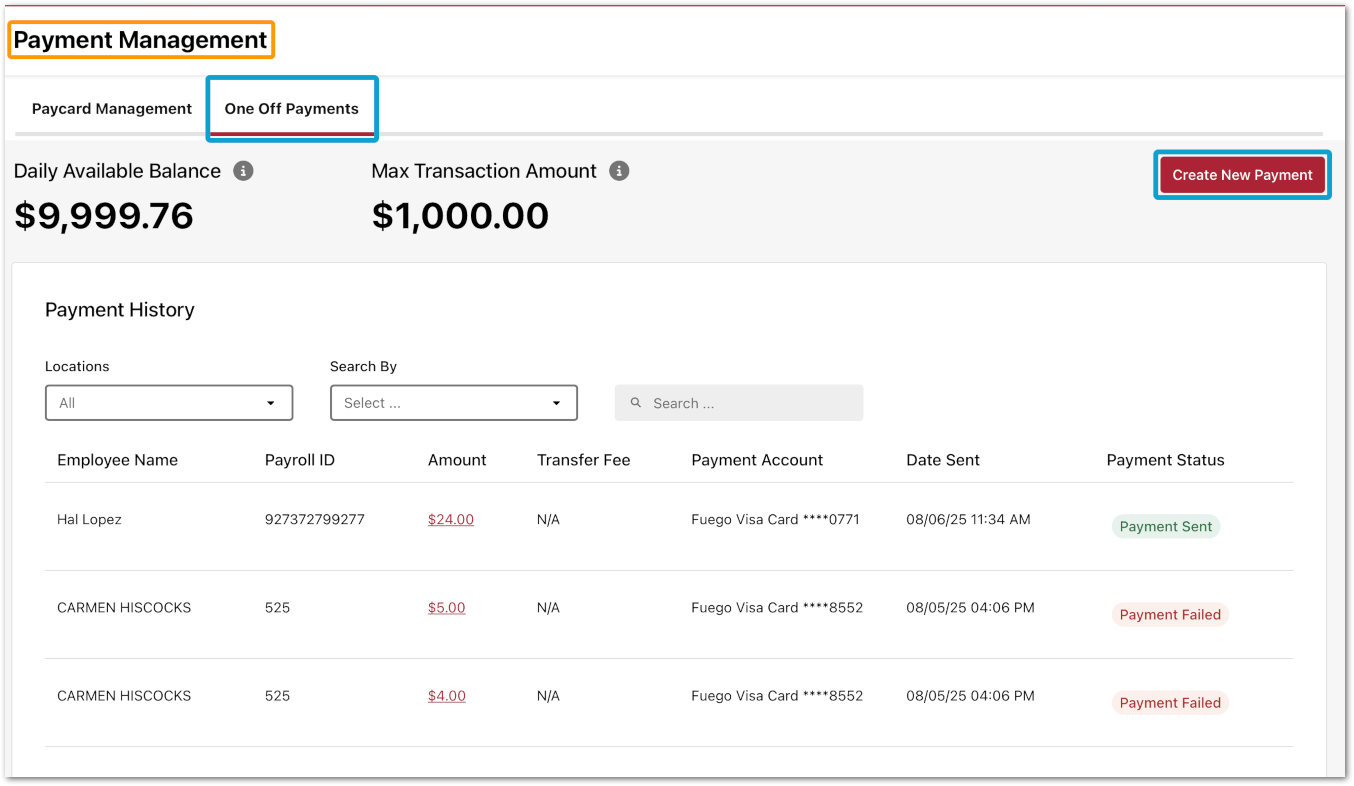Viewport: 1354px width, 786px height.
Task: Open the Locations dropdown
Action: (169, 403)
